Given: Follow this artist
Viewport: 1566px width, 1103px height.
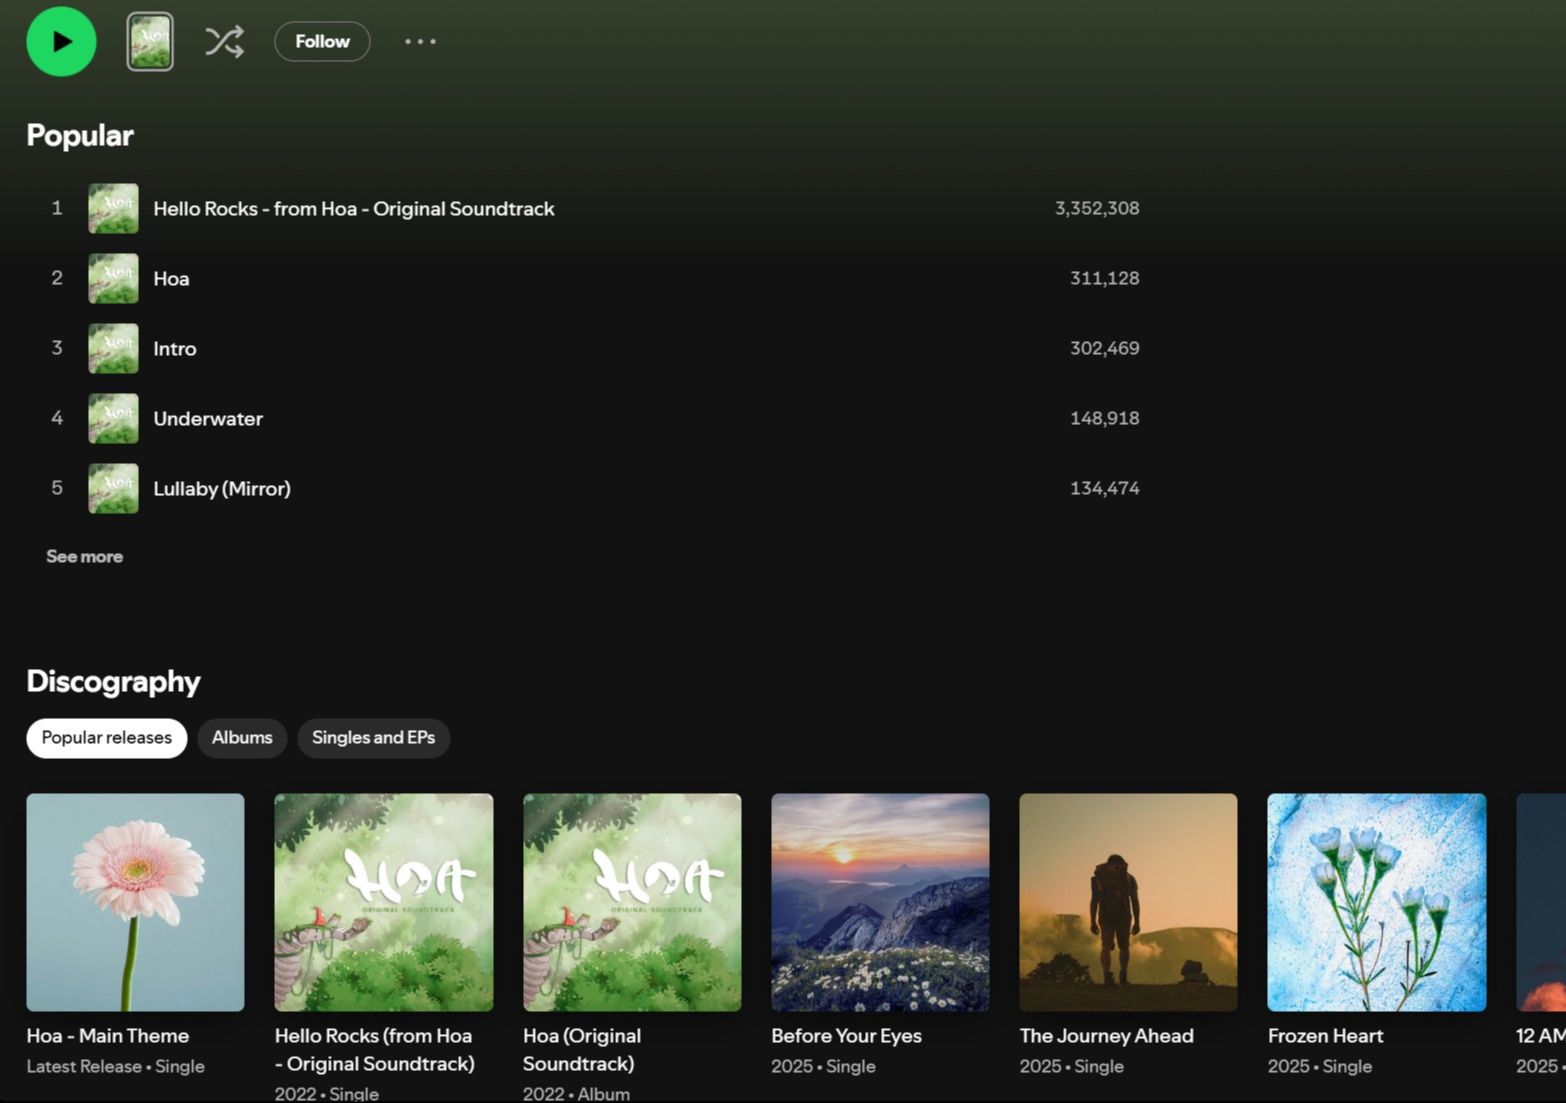Looking at the screenshot, I should [x=322, y=42].
